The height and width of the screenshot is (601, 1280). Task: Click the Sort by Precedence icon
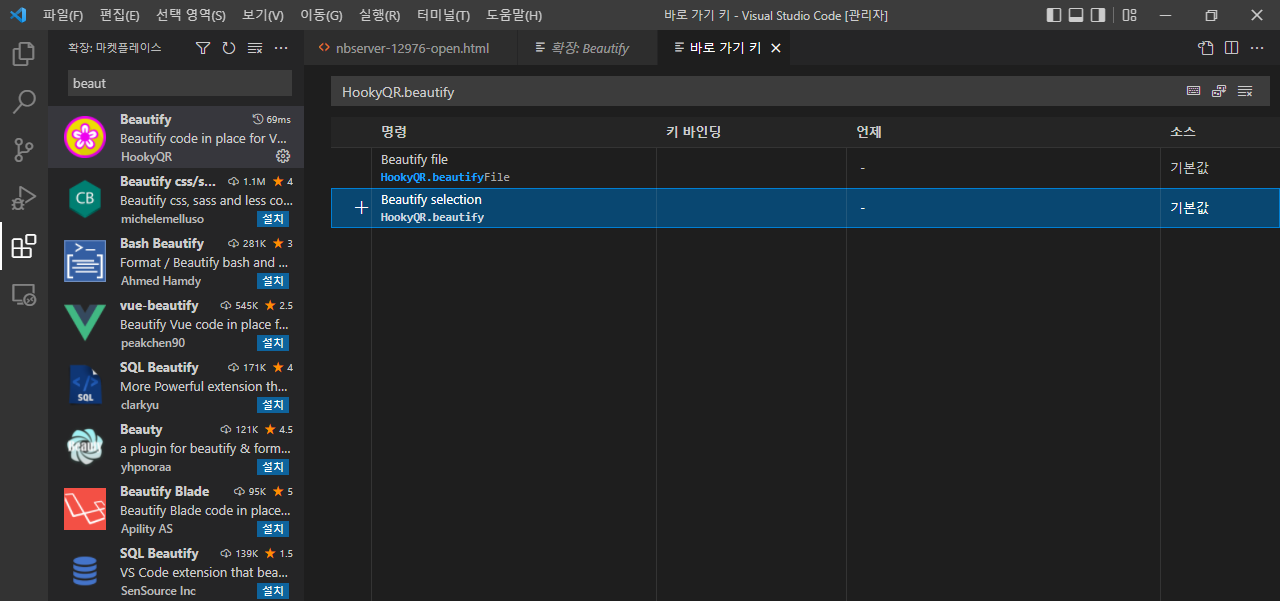(1218, 90)
